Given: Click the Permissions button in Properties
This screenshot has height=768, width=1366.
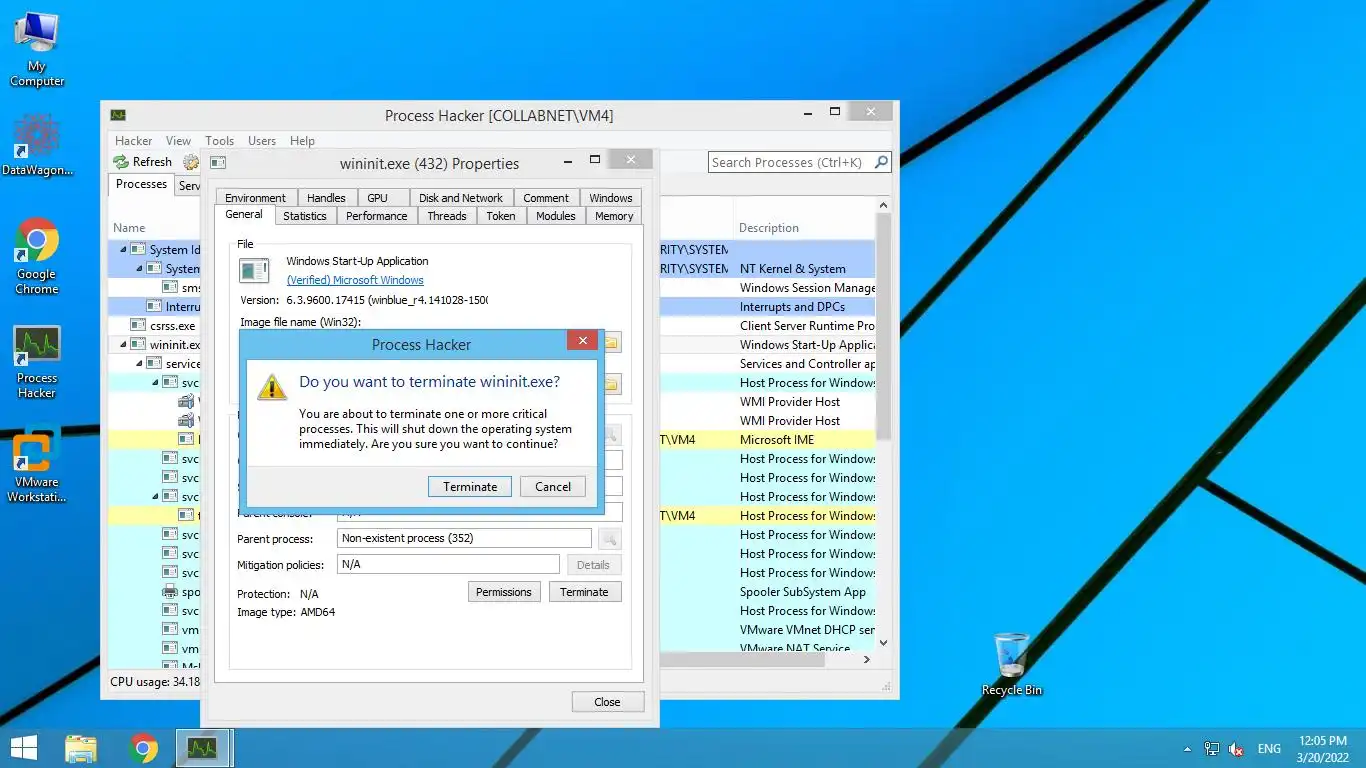Looking at the screenshot, I should pos(504,592).
